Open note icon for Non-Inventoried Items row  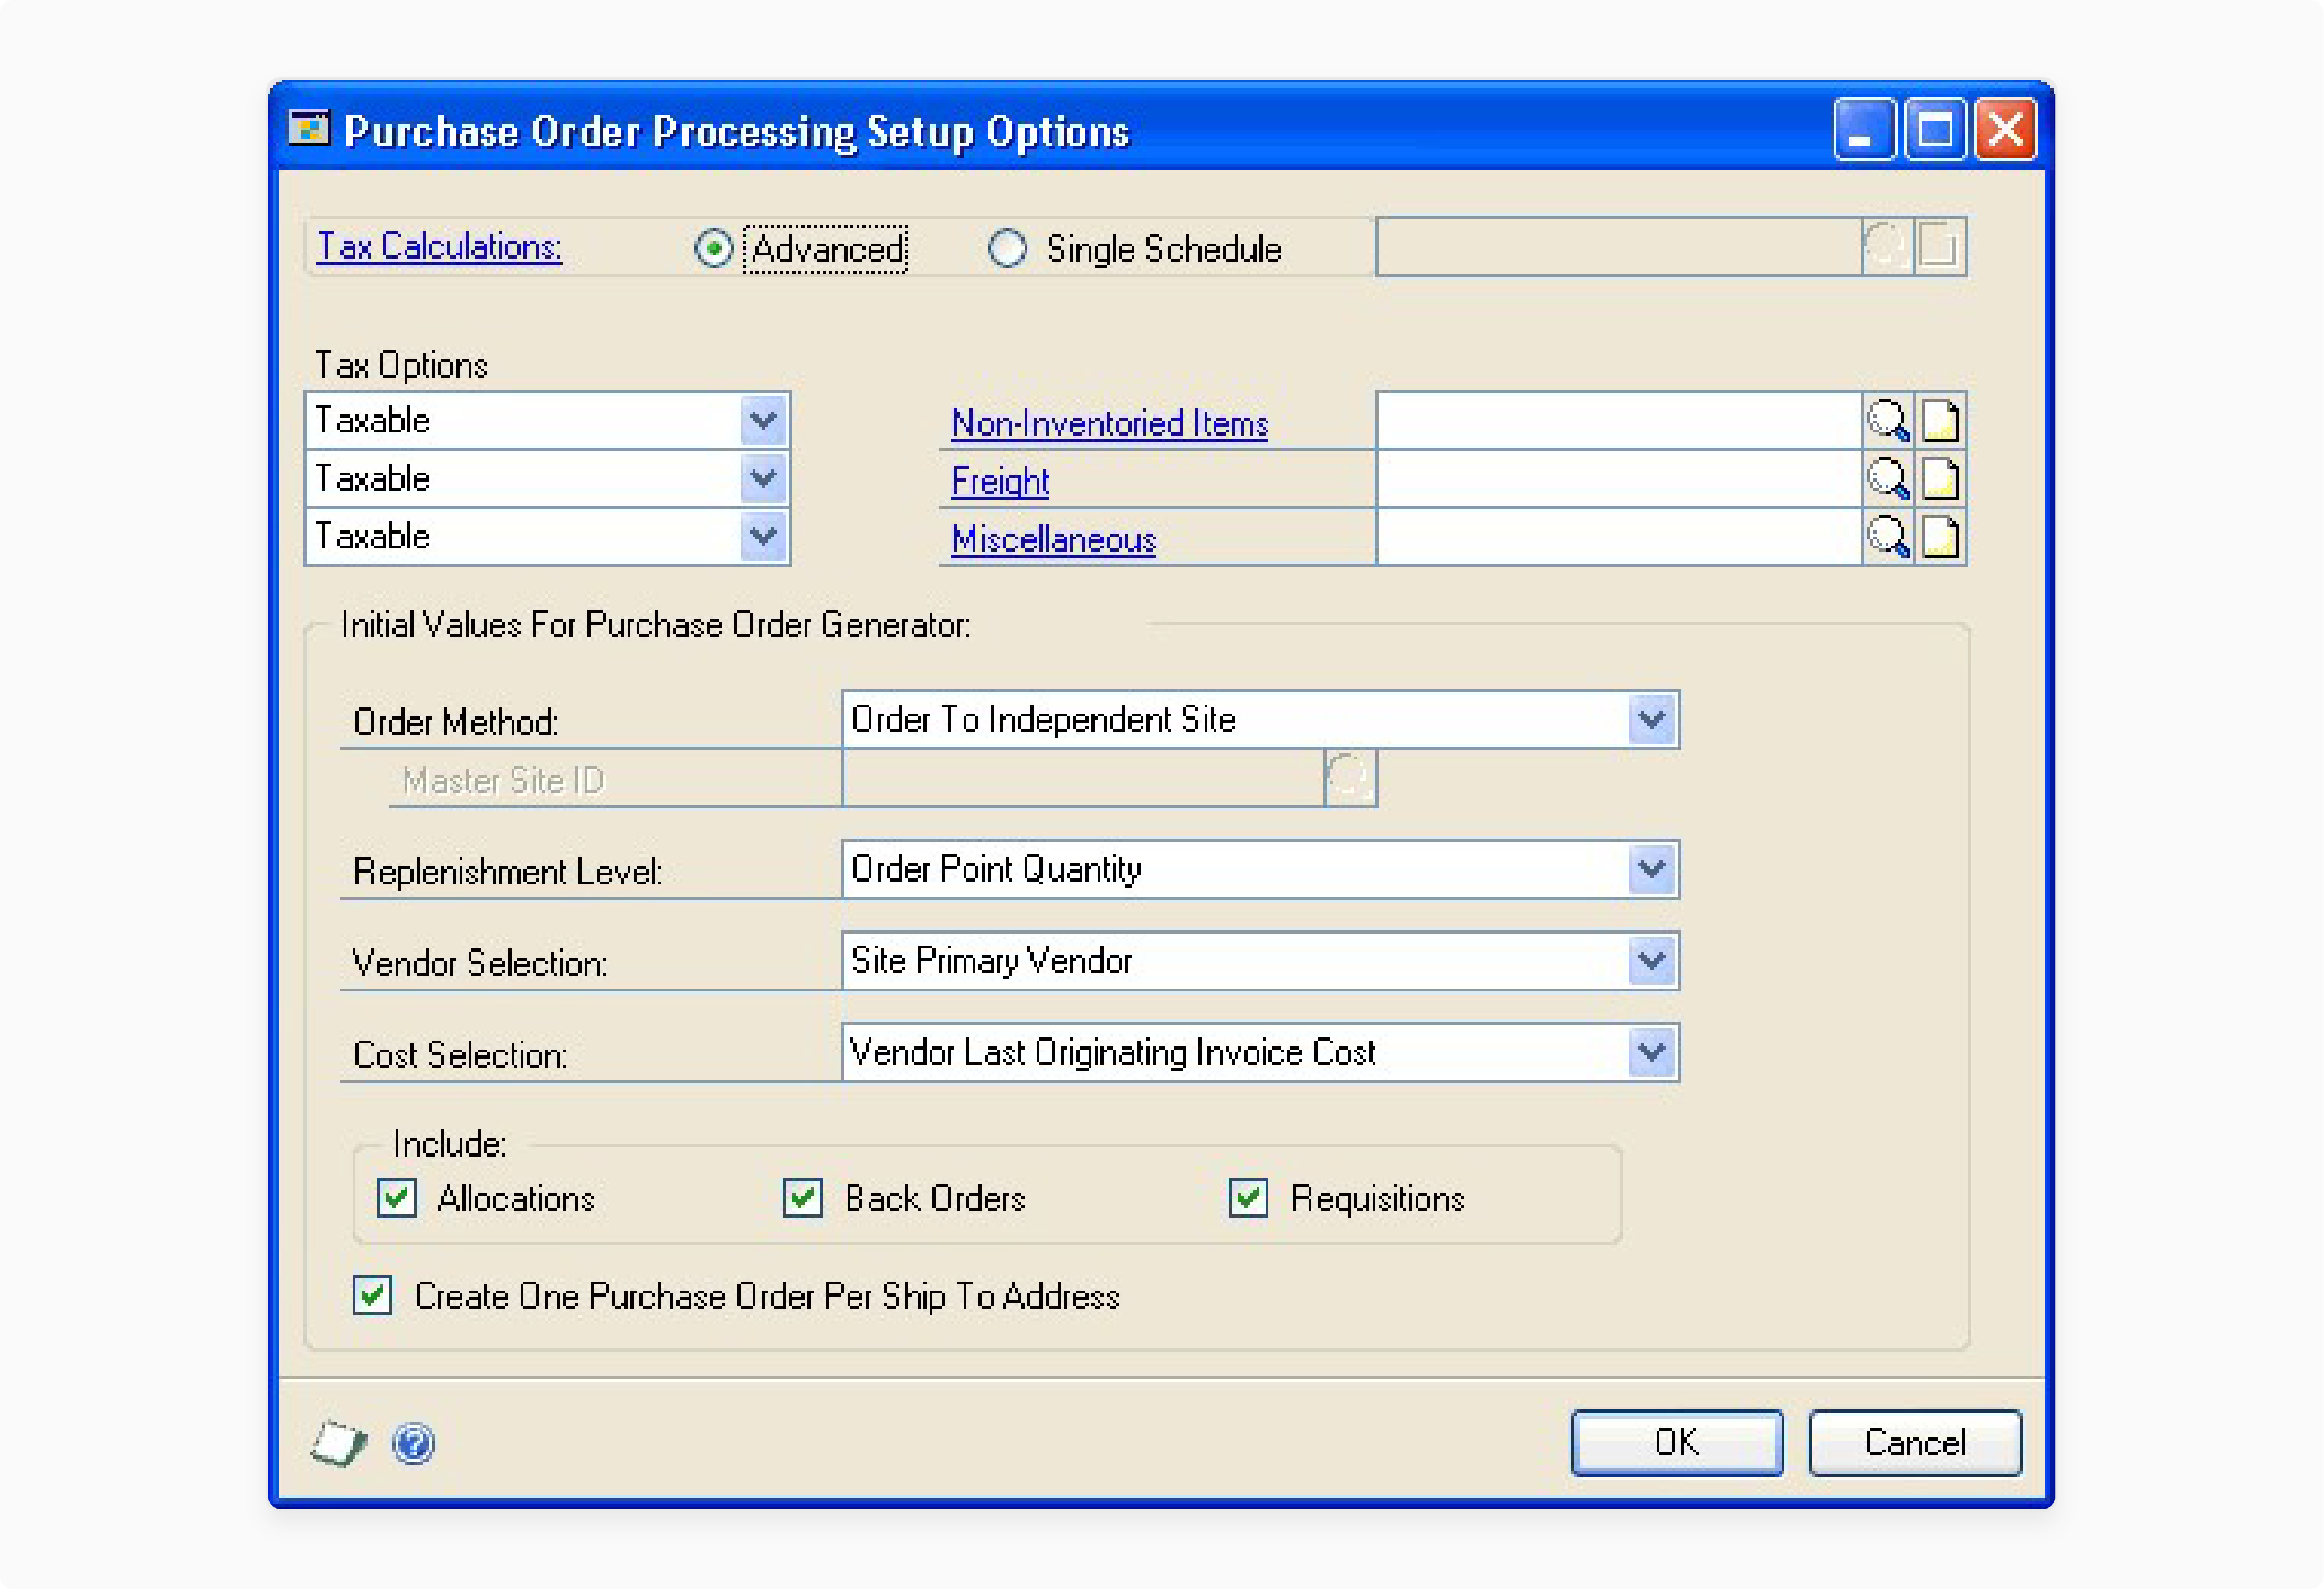coord(1940,421)
